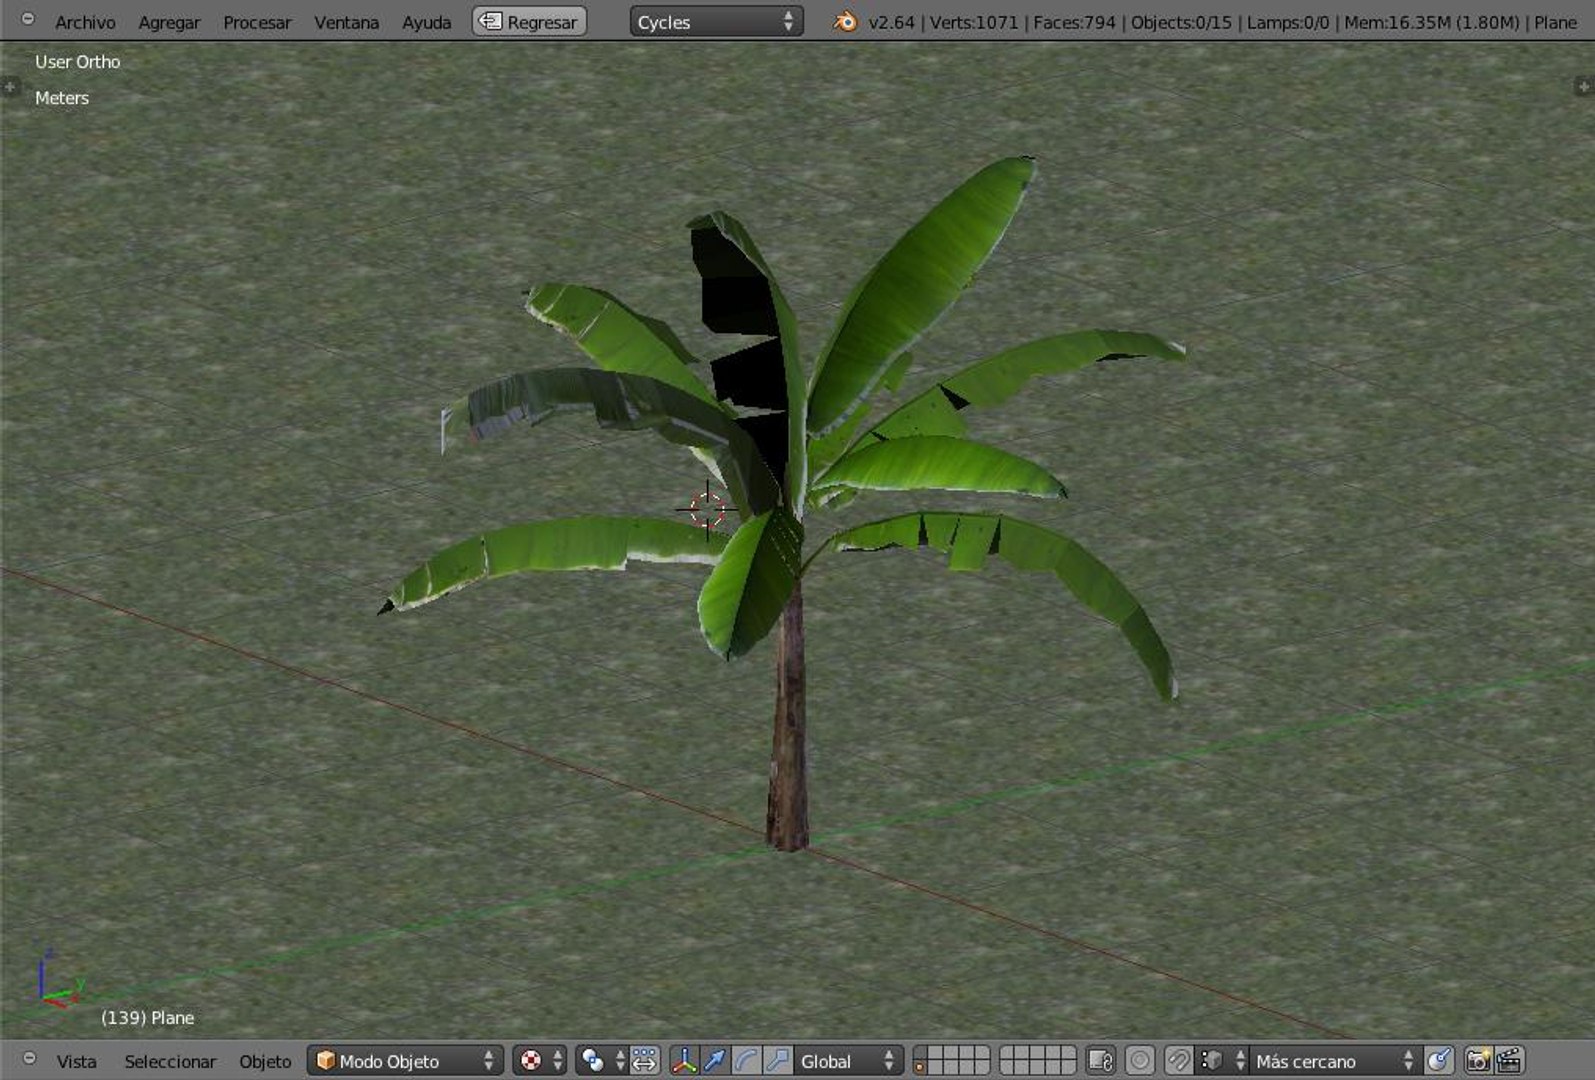Open the Ventana menu
1595x1080 pixels.
(x=346, y=22)
